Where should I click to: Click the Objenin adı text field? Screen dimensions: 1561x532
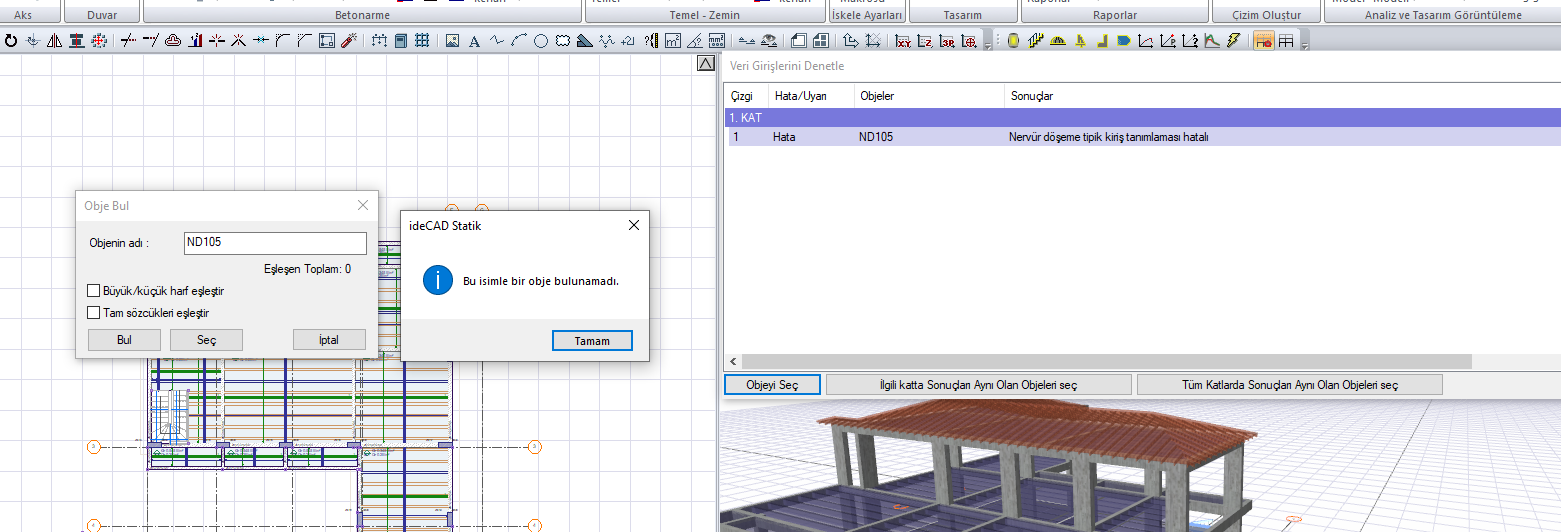click(275, 243)
